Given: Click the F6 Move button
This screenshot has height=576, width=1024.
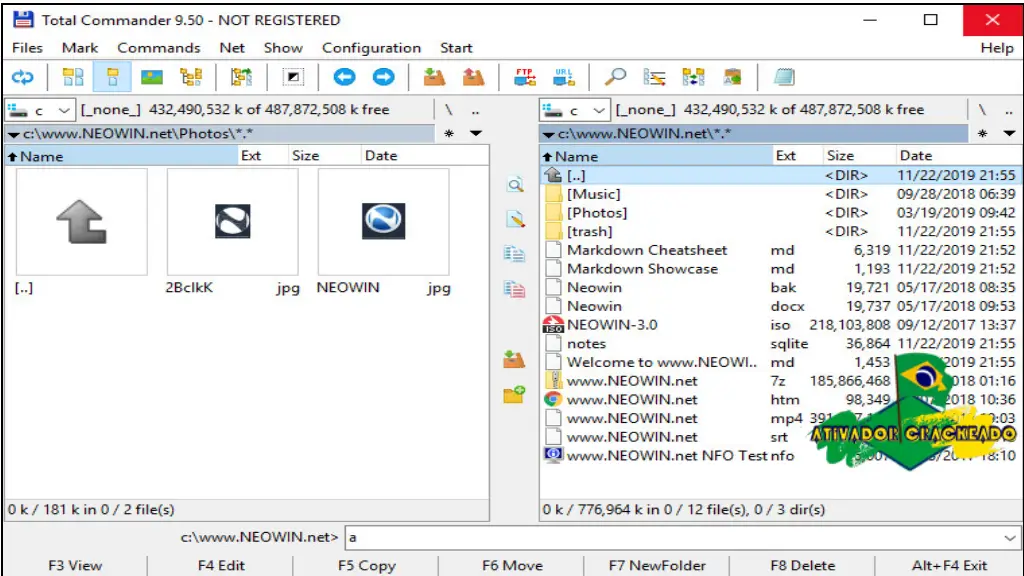Looking at the screenshot, I should [x=512, y=566].
